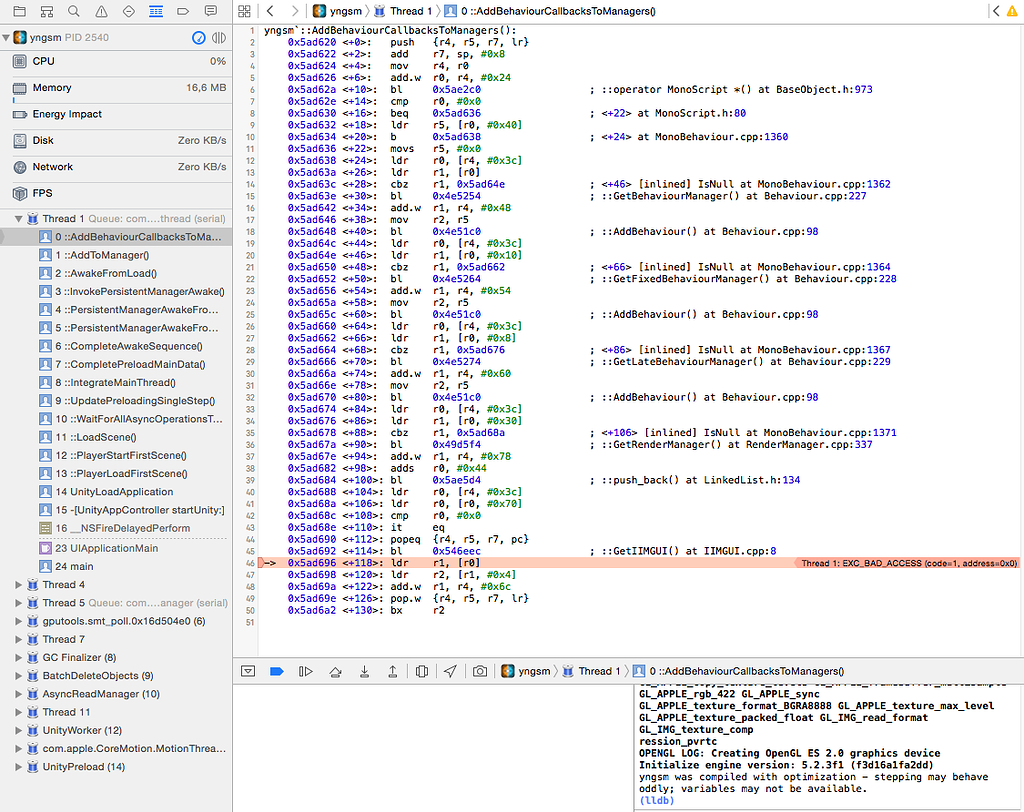
Task: Collapse the Thread 1 disclosure triangle
Action: tap(19, 219)
